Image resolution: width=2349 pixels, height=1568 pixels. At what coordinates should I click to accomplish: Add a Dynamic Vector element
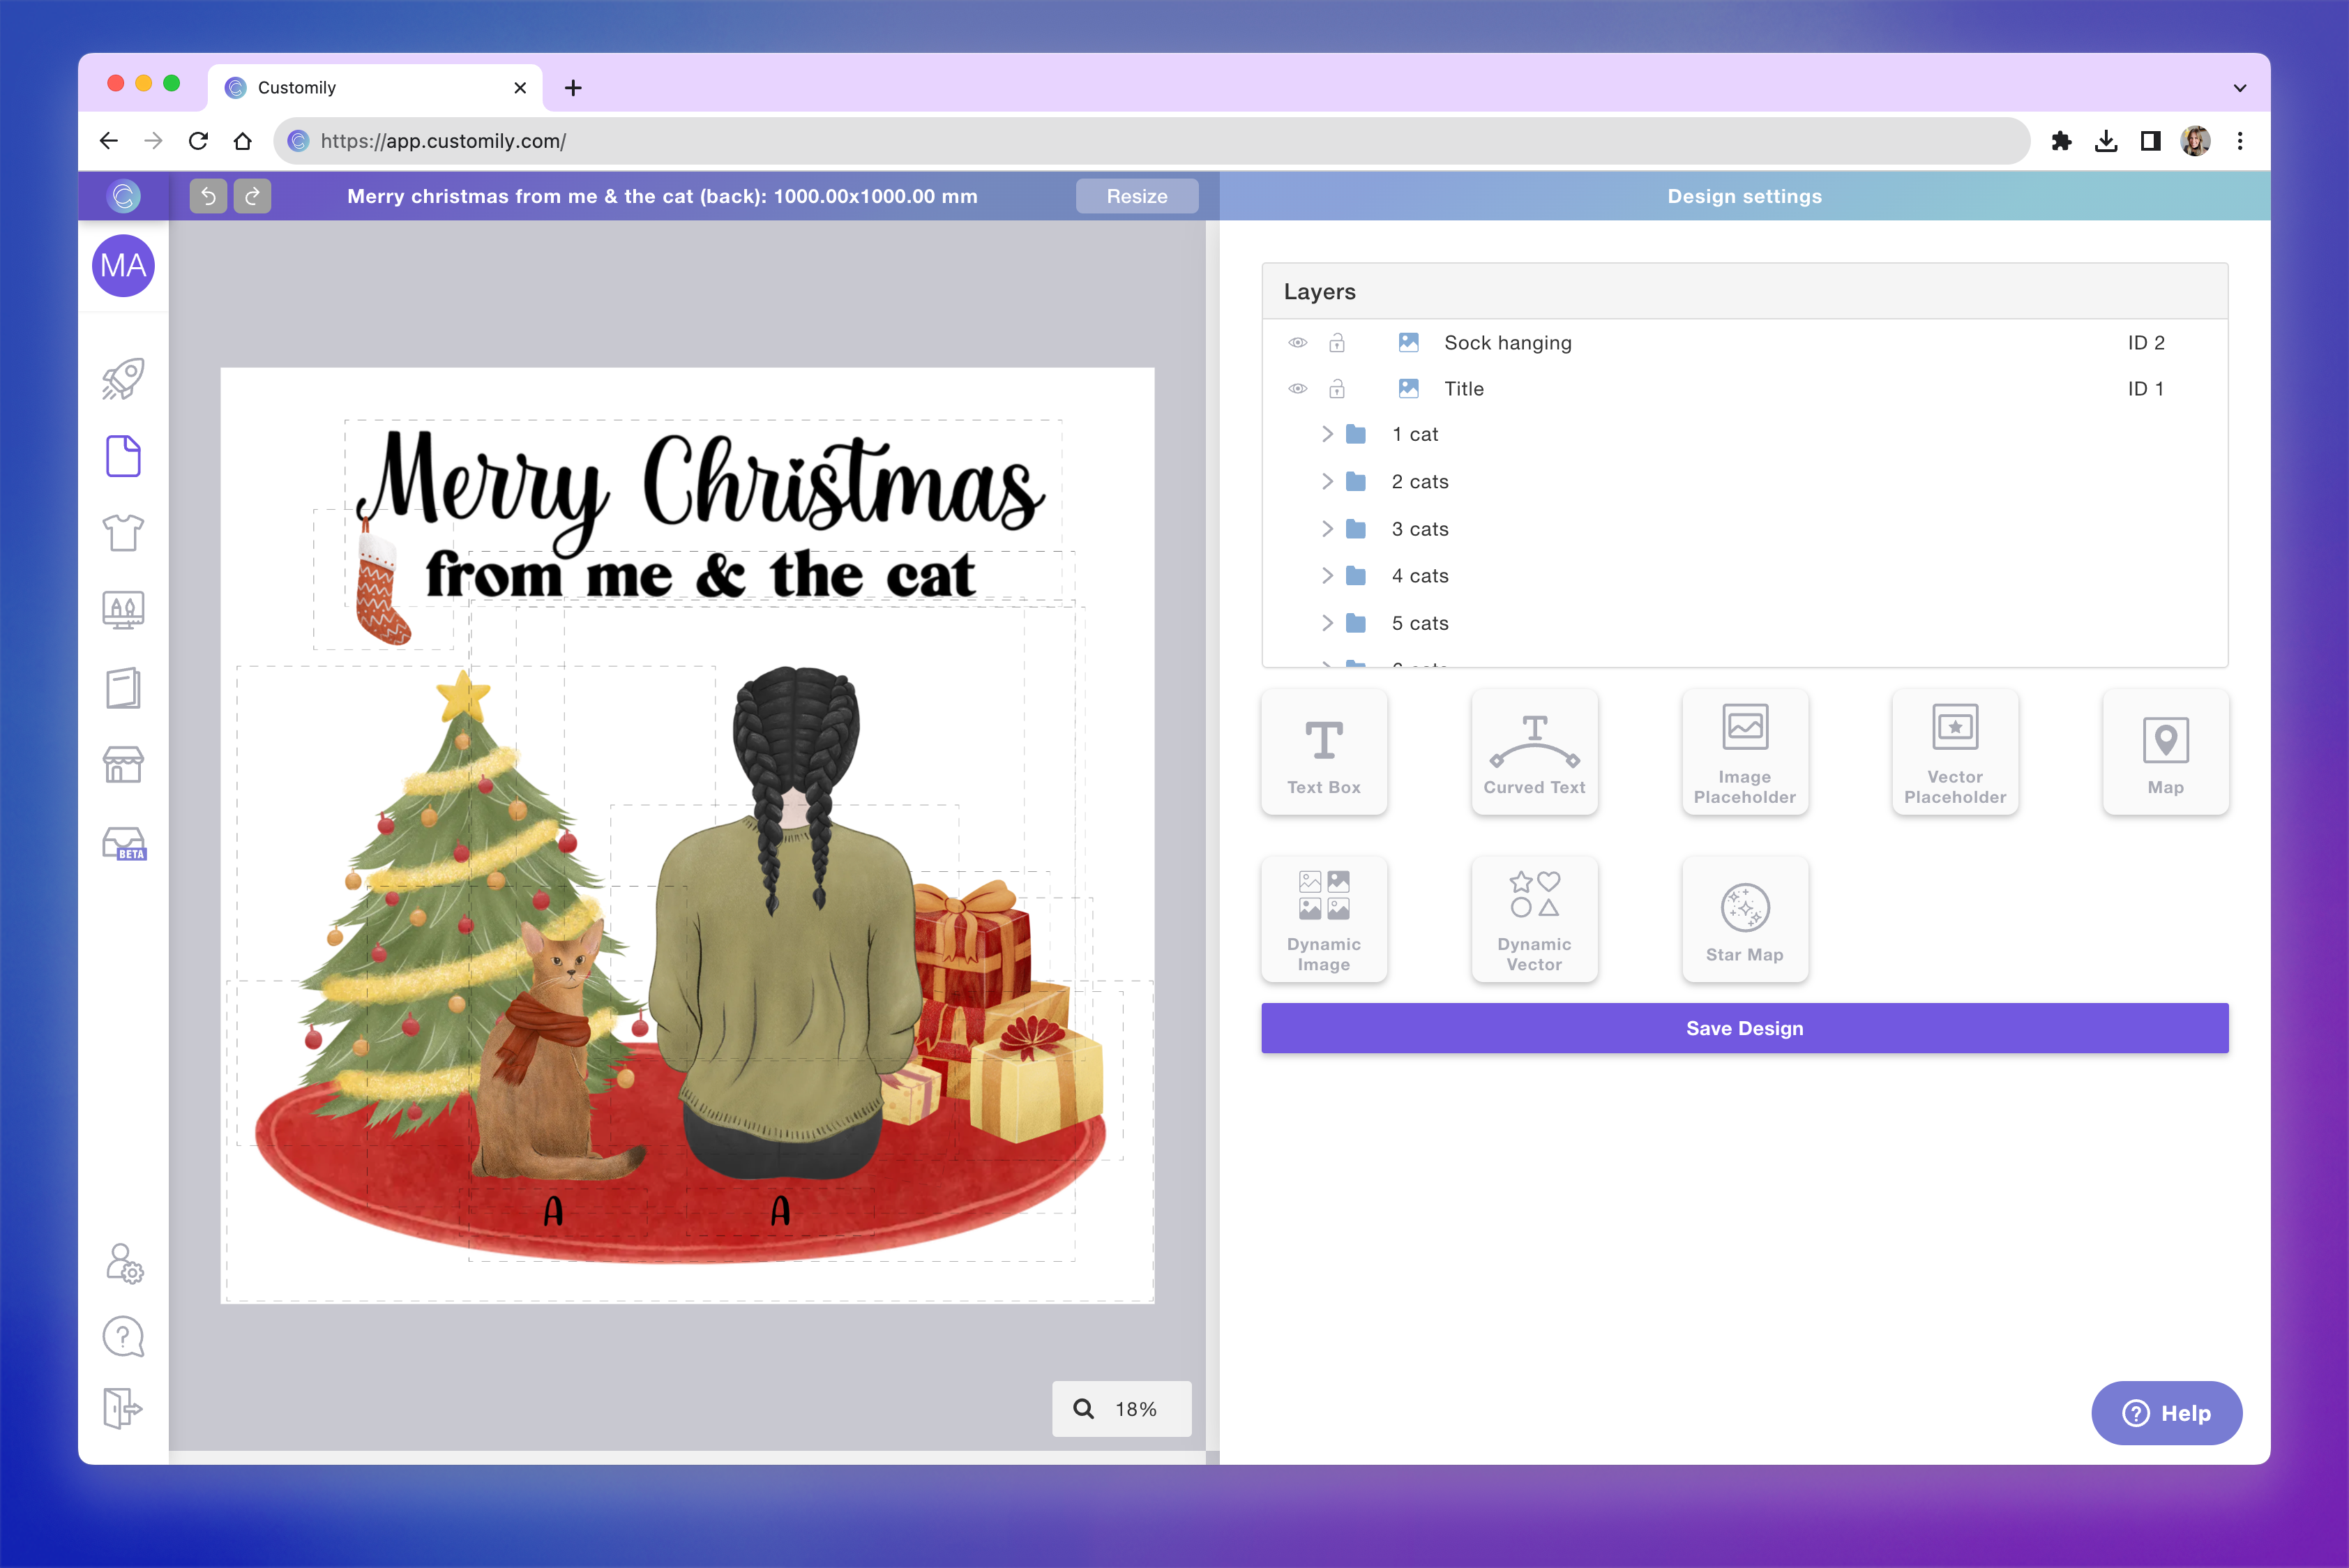1533,919
